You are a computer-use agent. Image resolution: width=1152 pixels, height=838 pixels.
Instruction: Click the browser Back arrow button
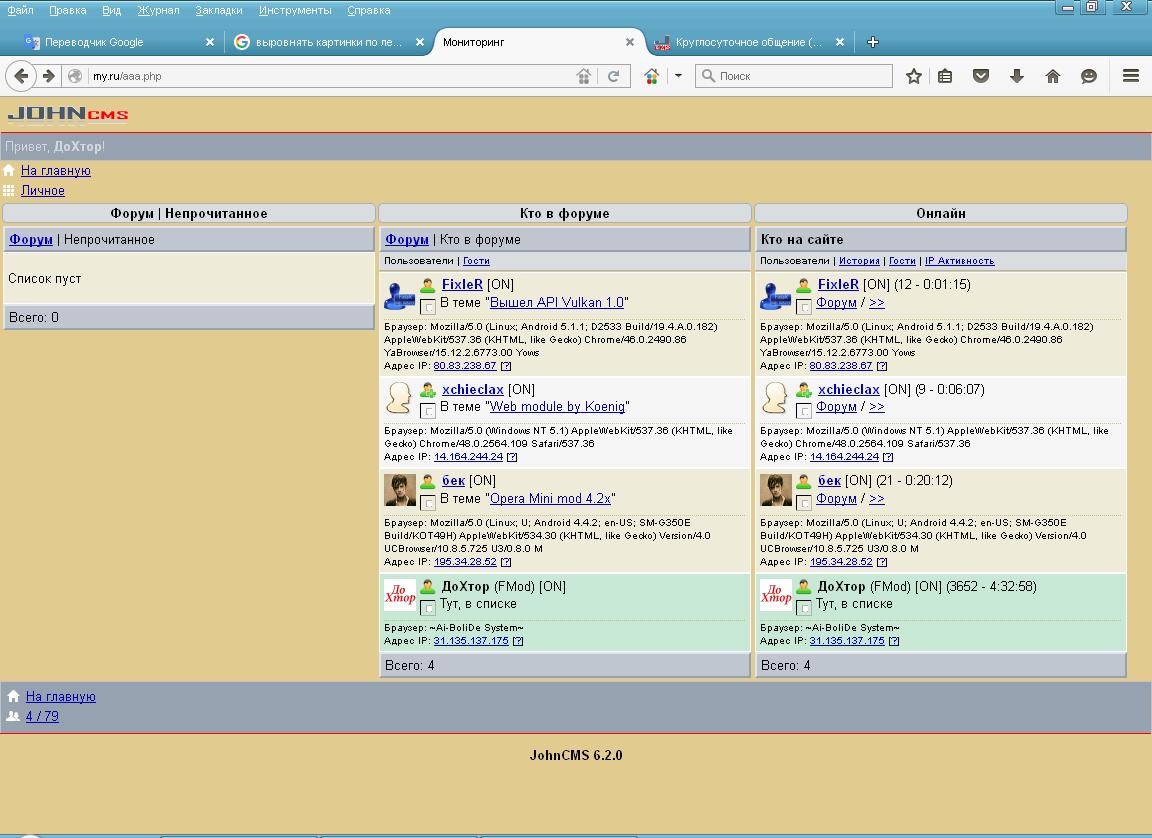tap(21, 76)
